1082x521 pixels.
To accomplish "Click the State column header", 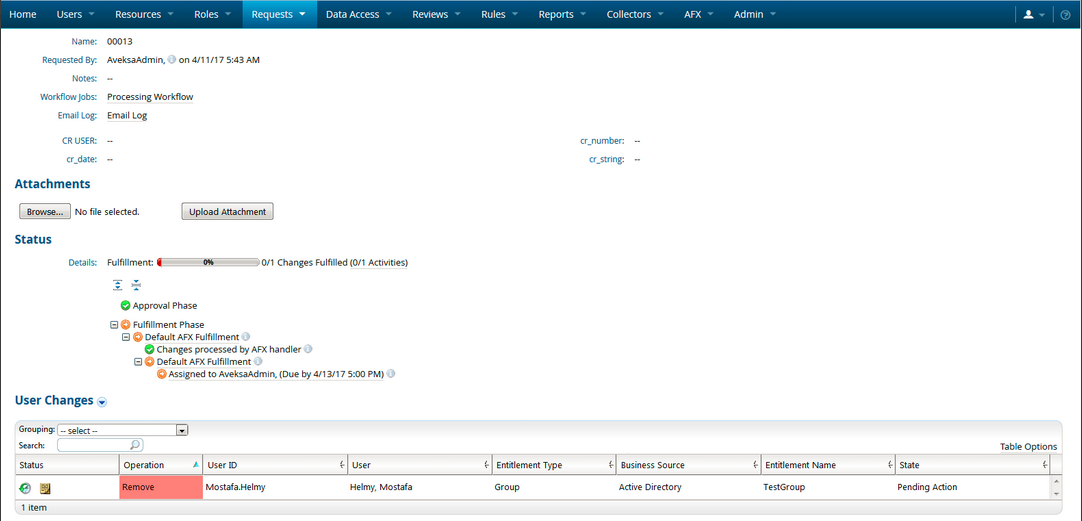I will pyautogui.click(x=972, y=465).
